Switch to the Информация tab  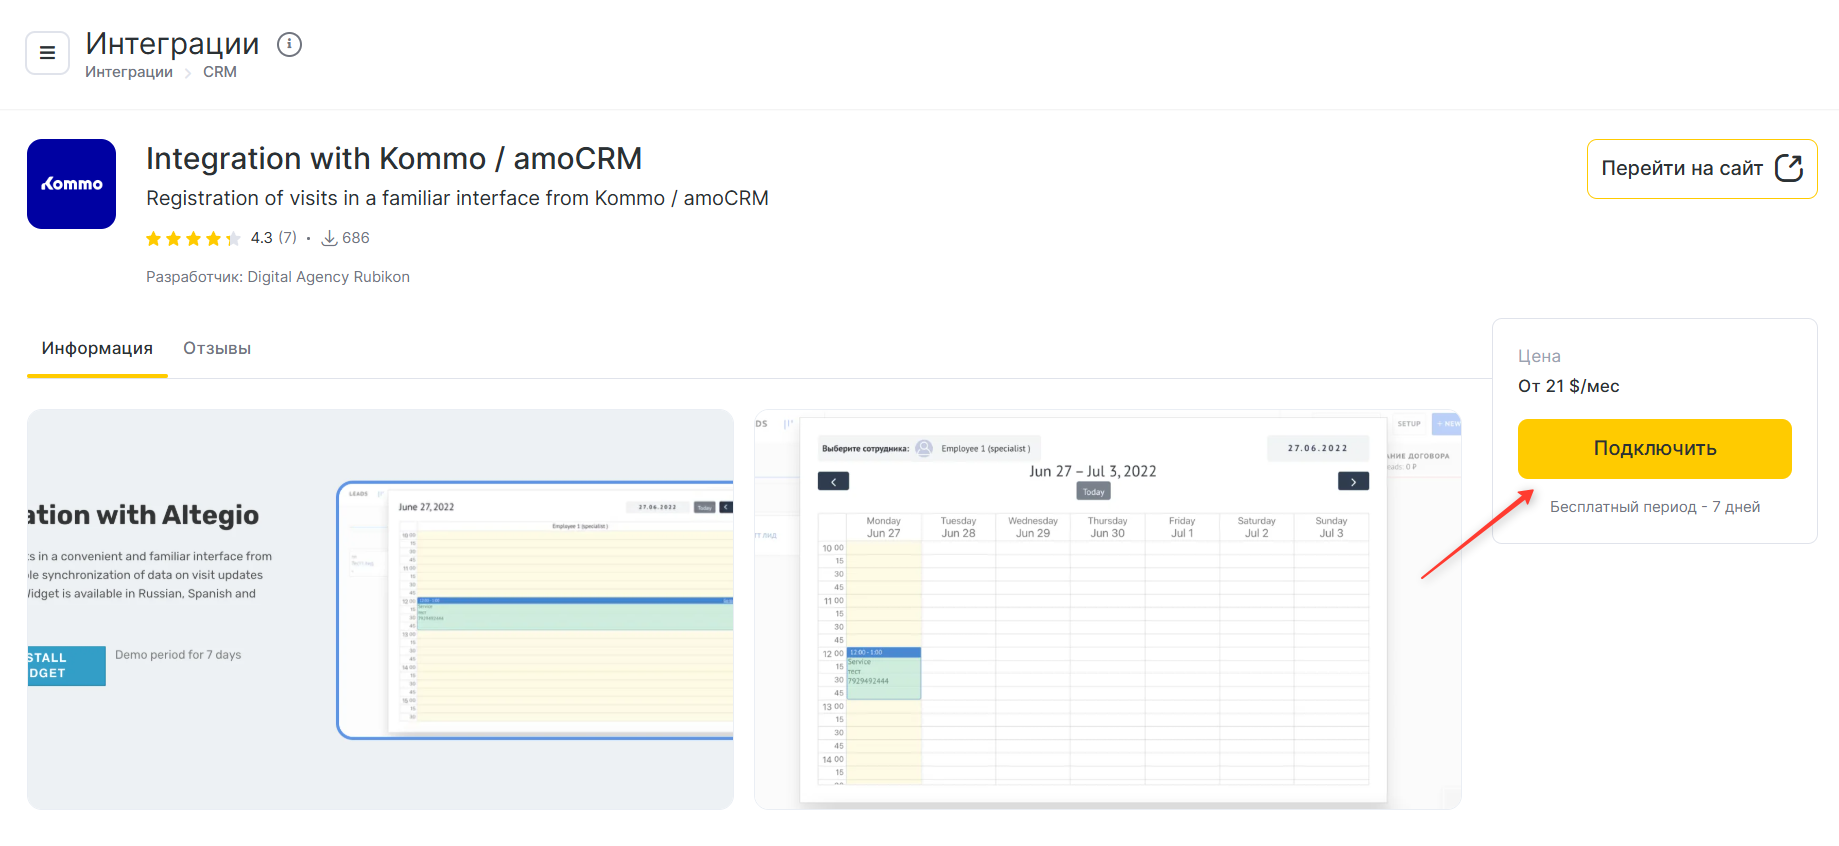(x=97, y=348)
